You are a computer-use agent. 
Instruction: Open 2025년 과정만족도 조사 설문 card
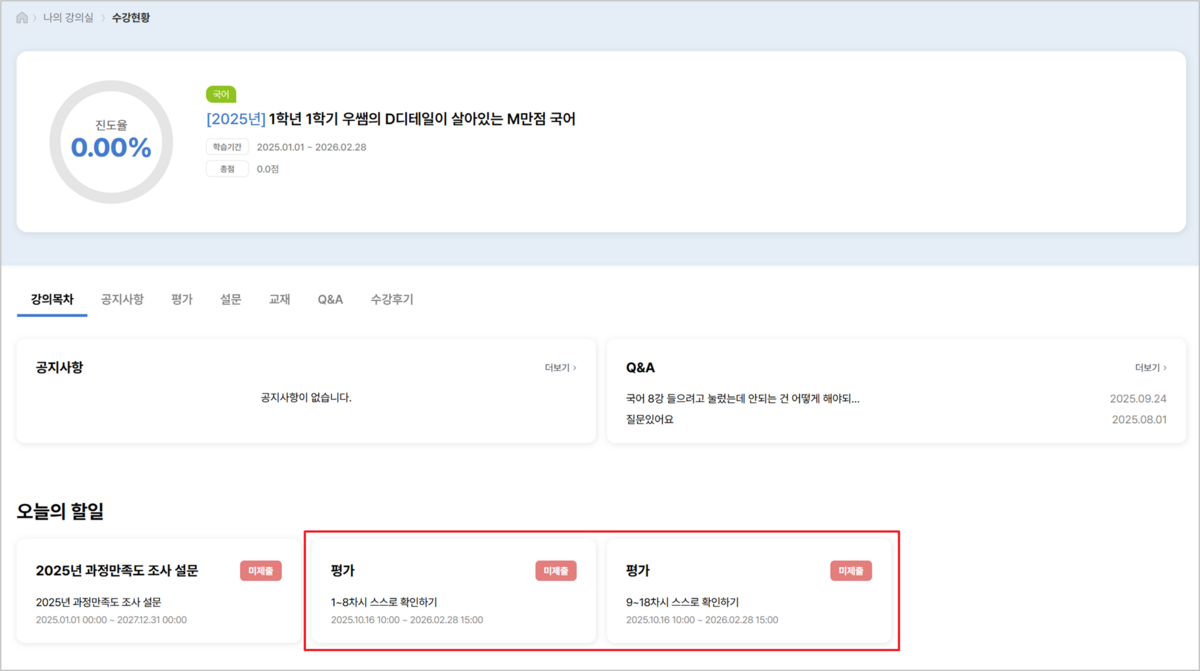(117, 571)
